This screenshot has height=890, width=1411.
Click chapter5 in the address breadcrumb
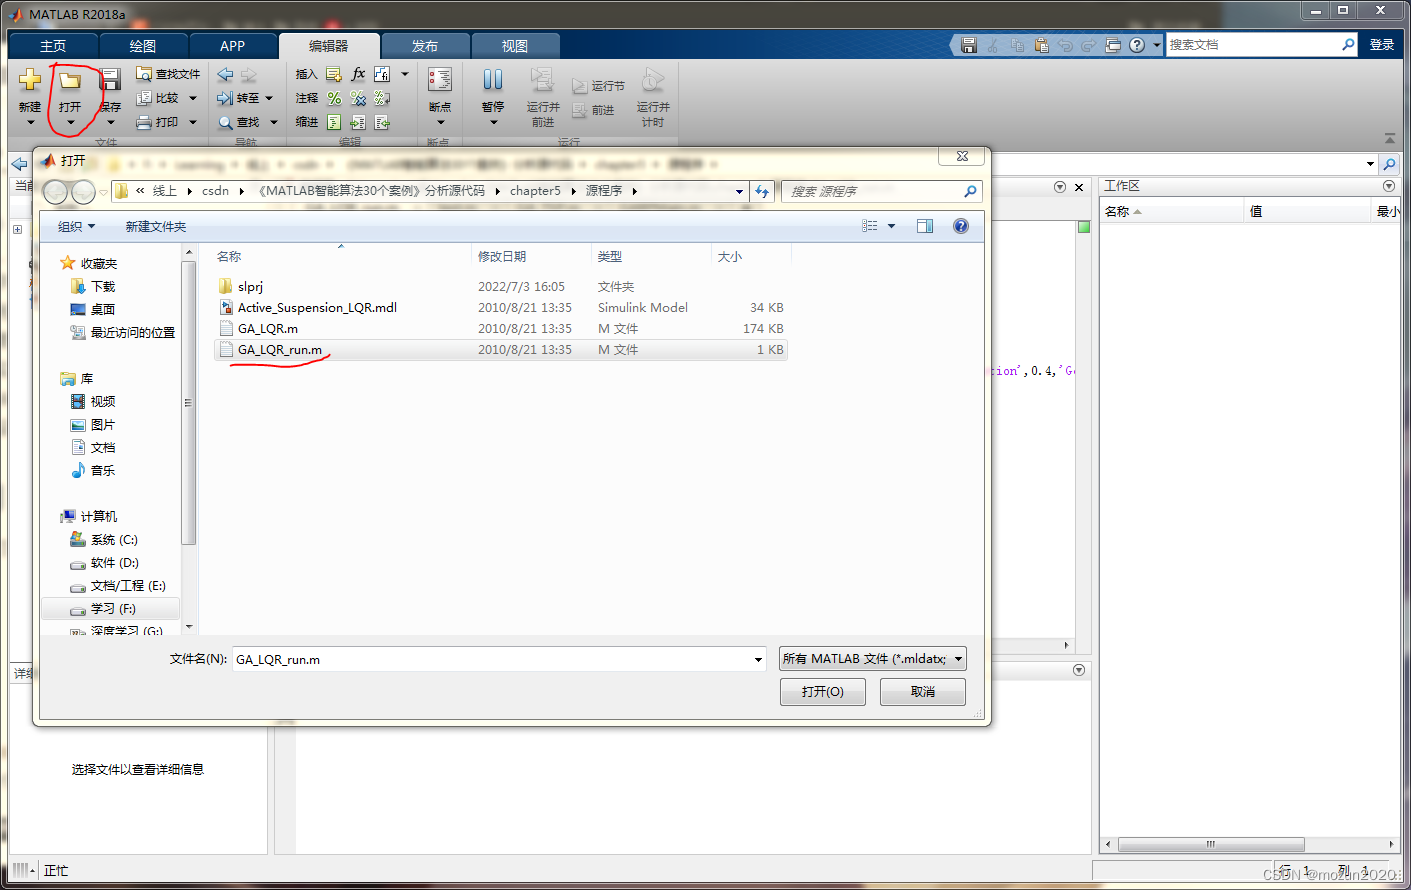click(x=535, y=191)
